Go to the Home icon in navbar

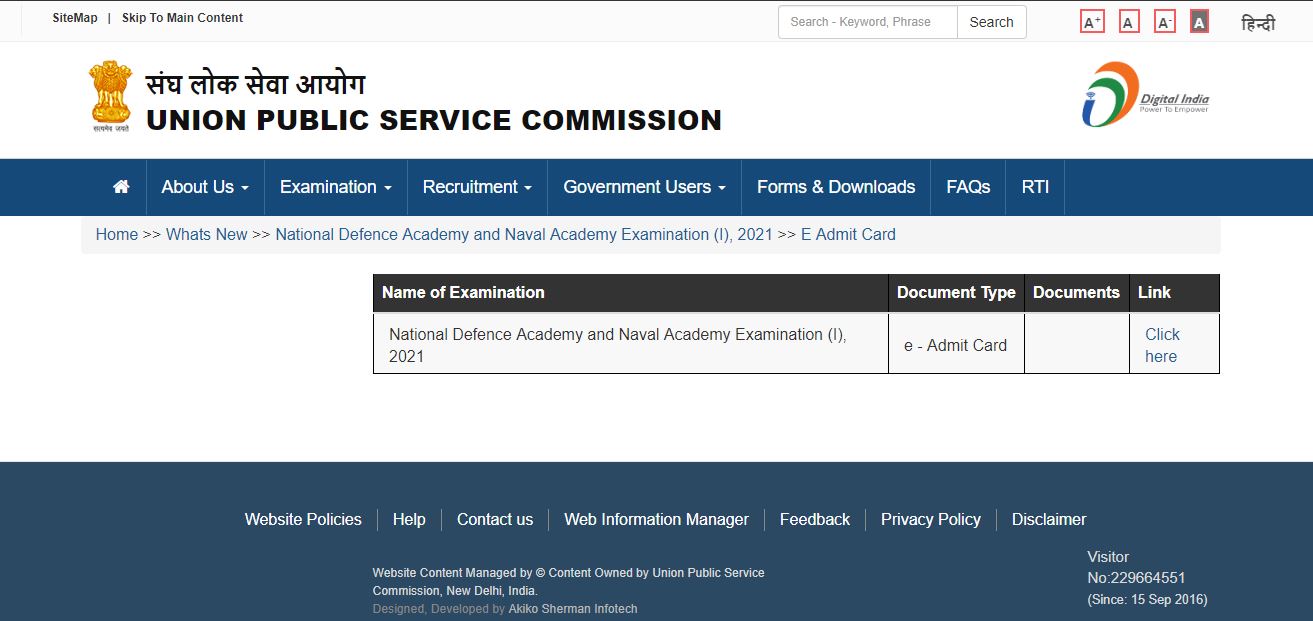(121, 187)
